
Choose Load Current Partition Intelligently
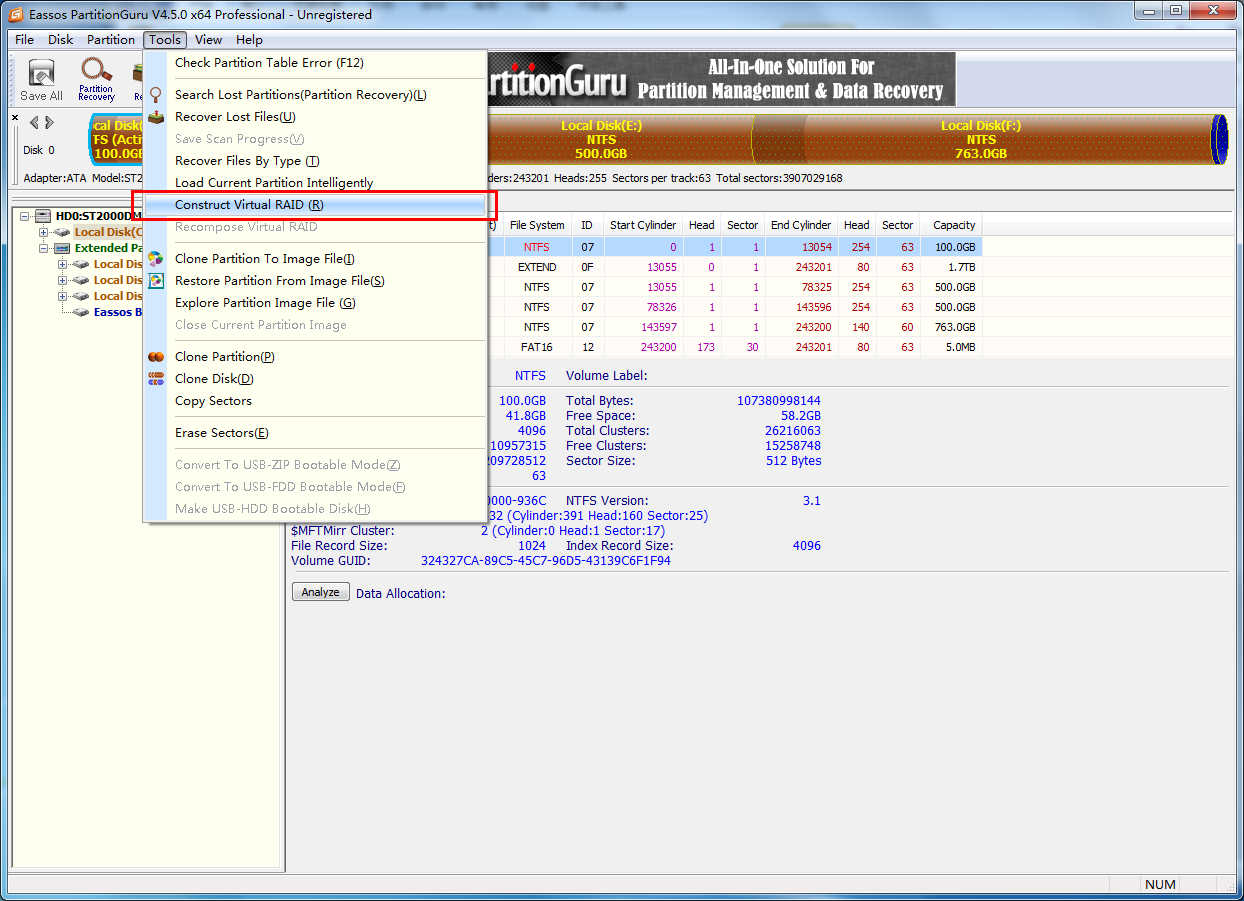(x=315, y=183)
